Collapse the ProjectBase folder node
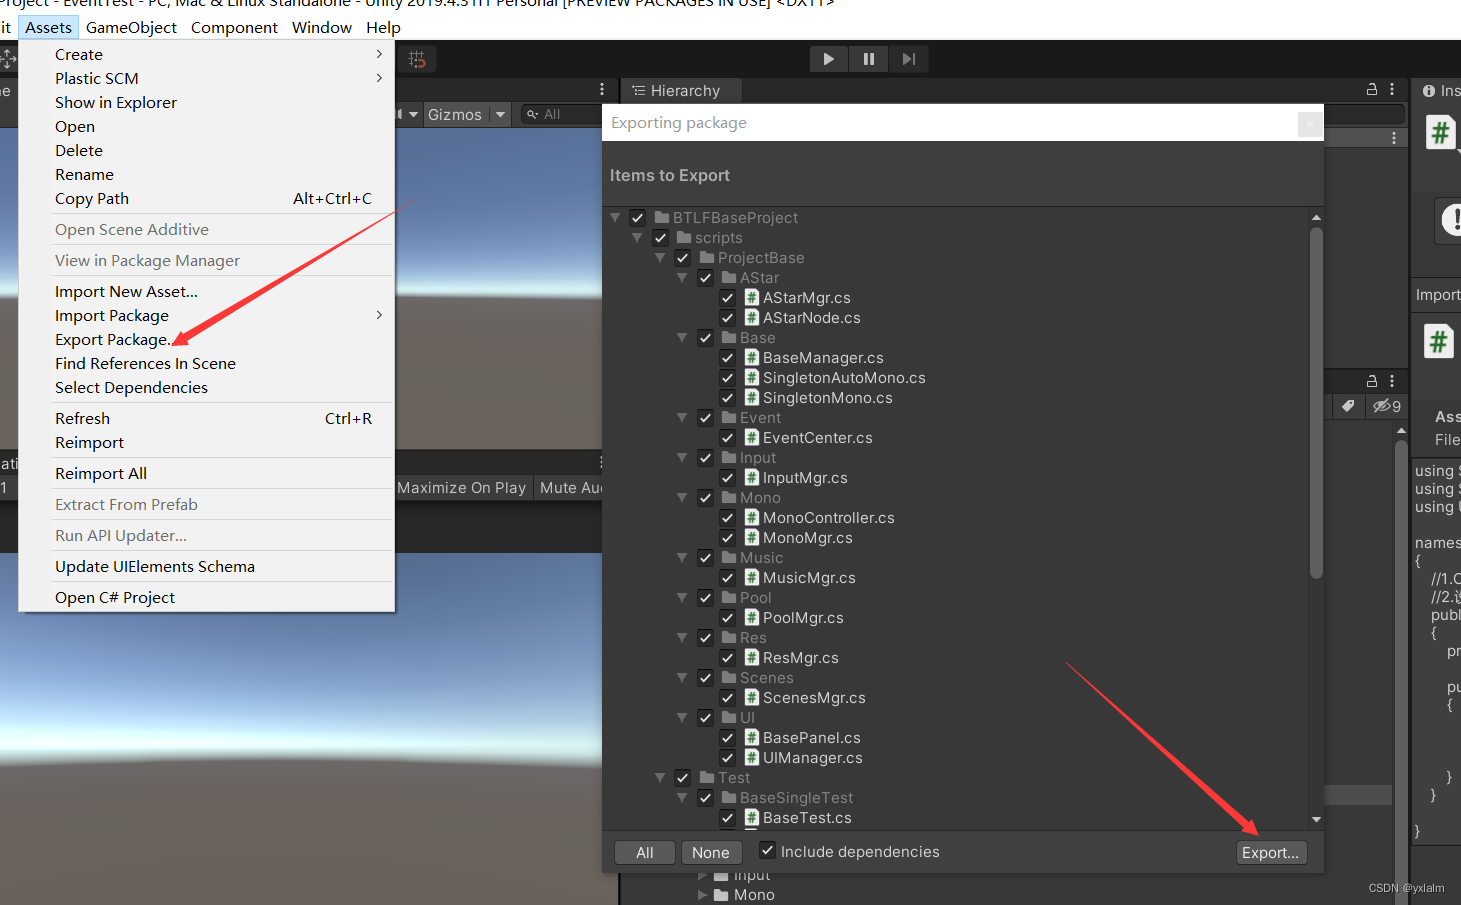The height and width of the screenshot is (905, 1461). click(660, 257)
